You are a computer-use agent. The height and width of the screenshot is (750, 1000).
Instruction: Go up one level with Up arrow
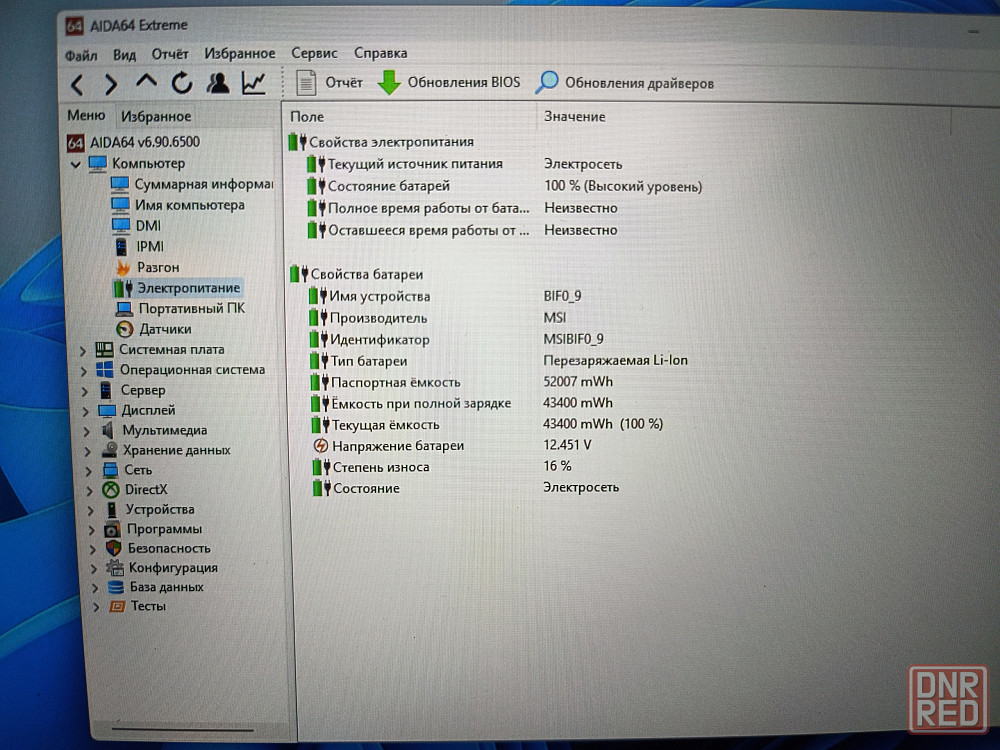click(x=146, y=83)
